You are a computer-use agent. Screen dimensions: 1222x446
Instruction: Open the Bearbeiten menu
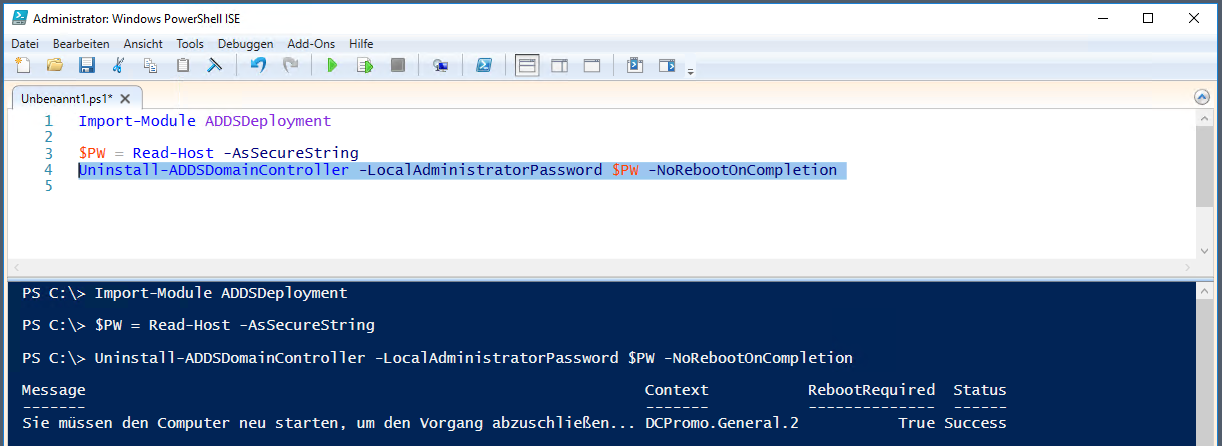tap(81, 44)
